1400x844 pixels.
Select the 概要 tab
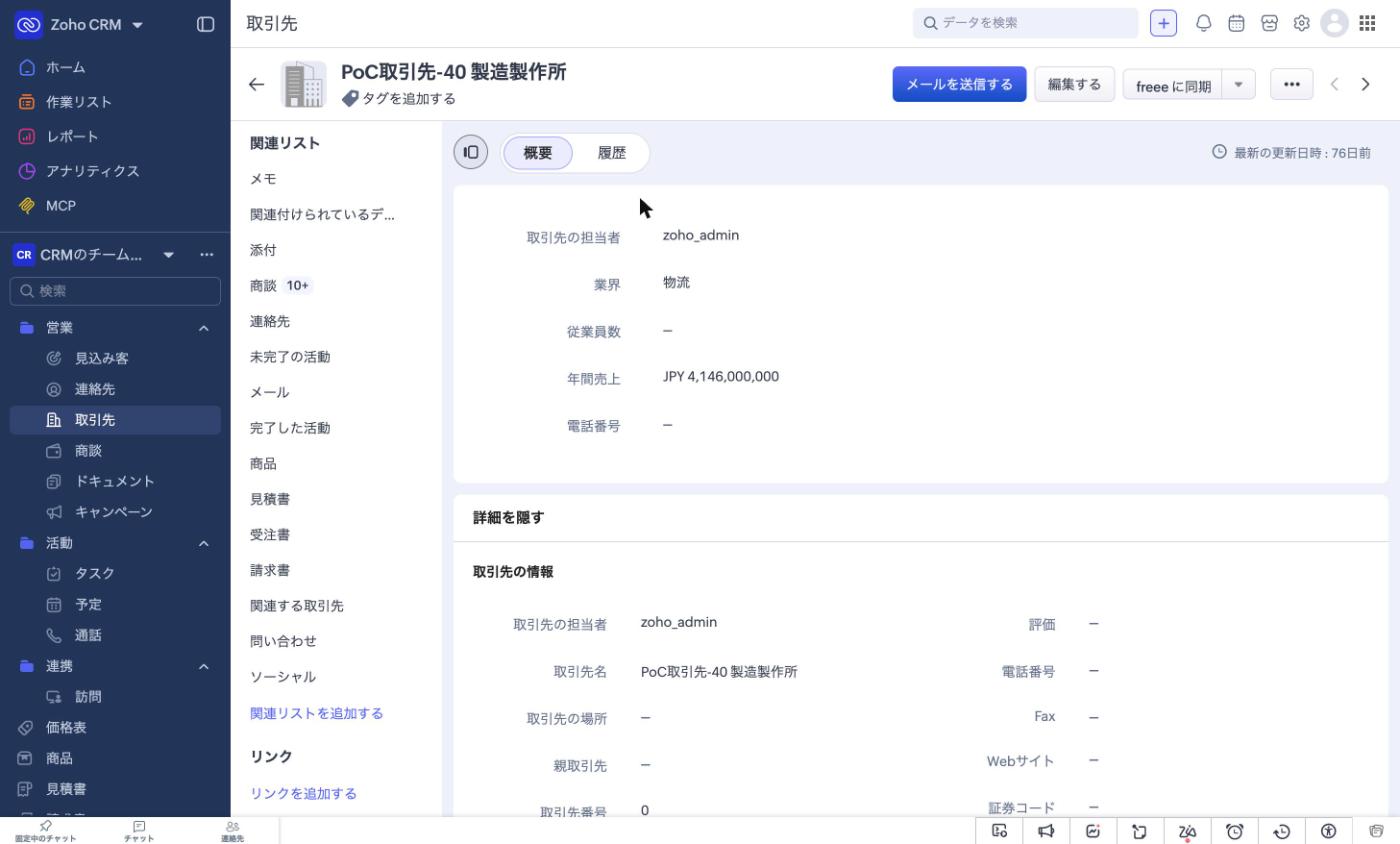[537, 153]
